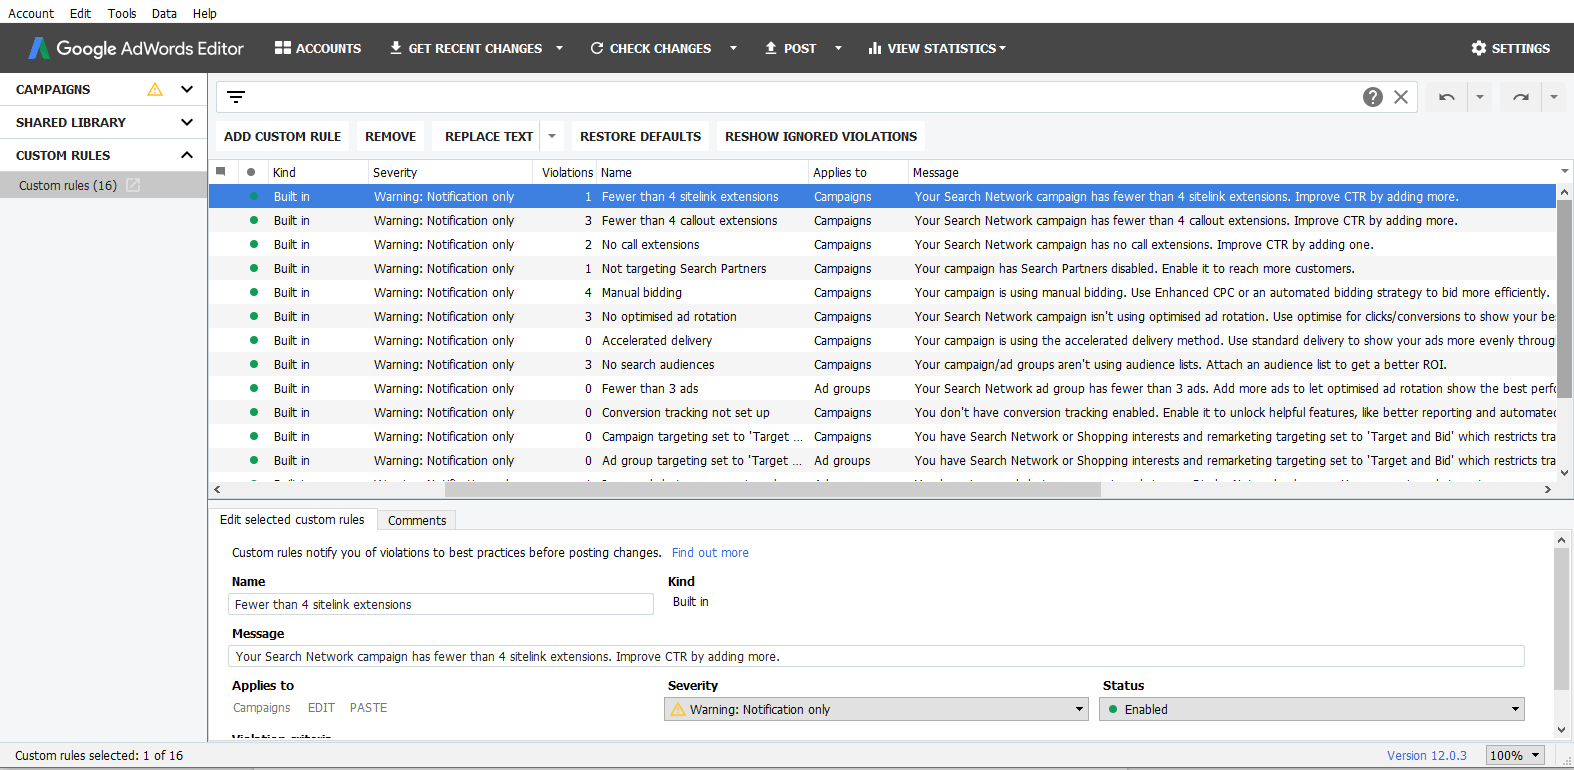This screenshot has height=770, width=1574.
Task: Click status dot of No search audiences row
Action: [x=253, y=364]
